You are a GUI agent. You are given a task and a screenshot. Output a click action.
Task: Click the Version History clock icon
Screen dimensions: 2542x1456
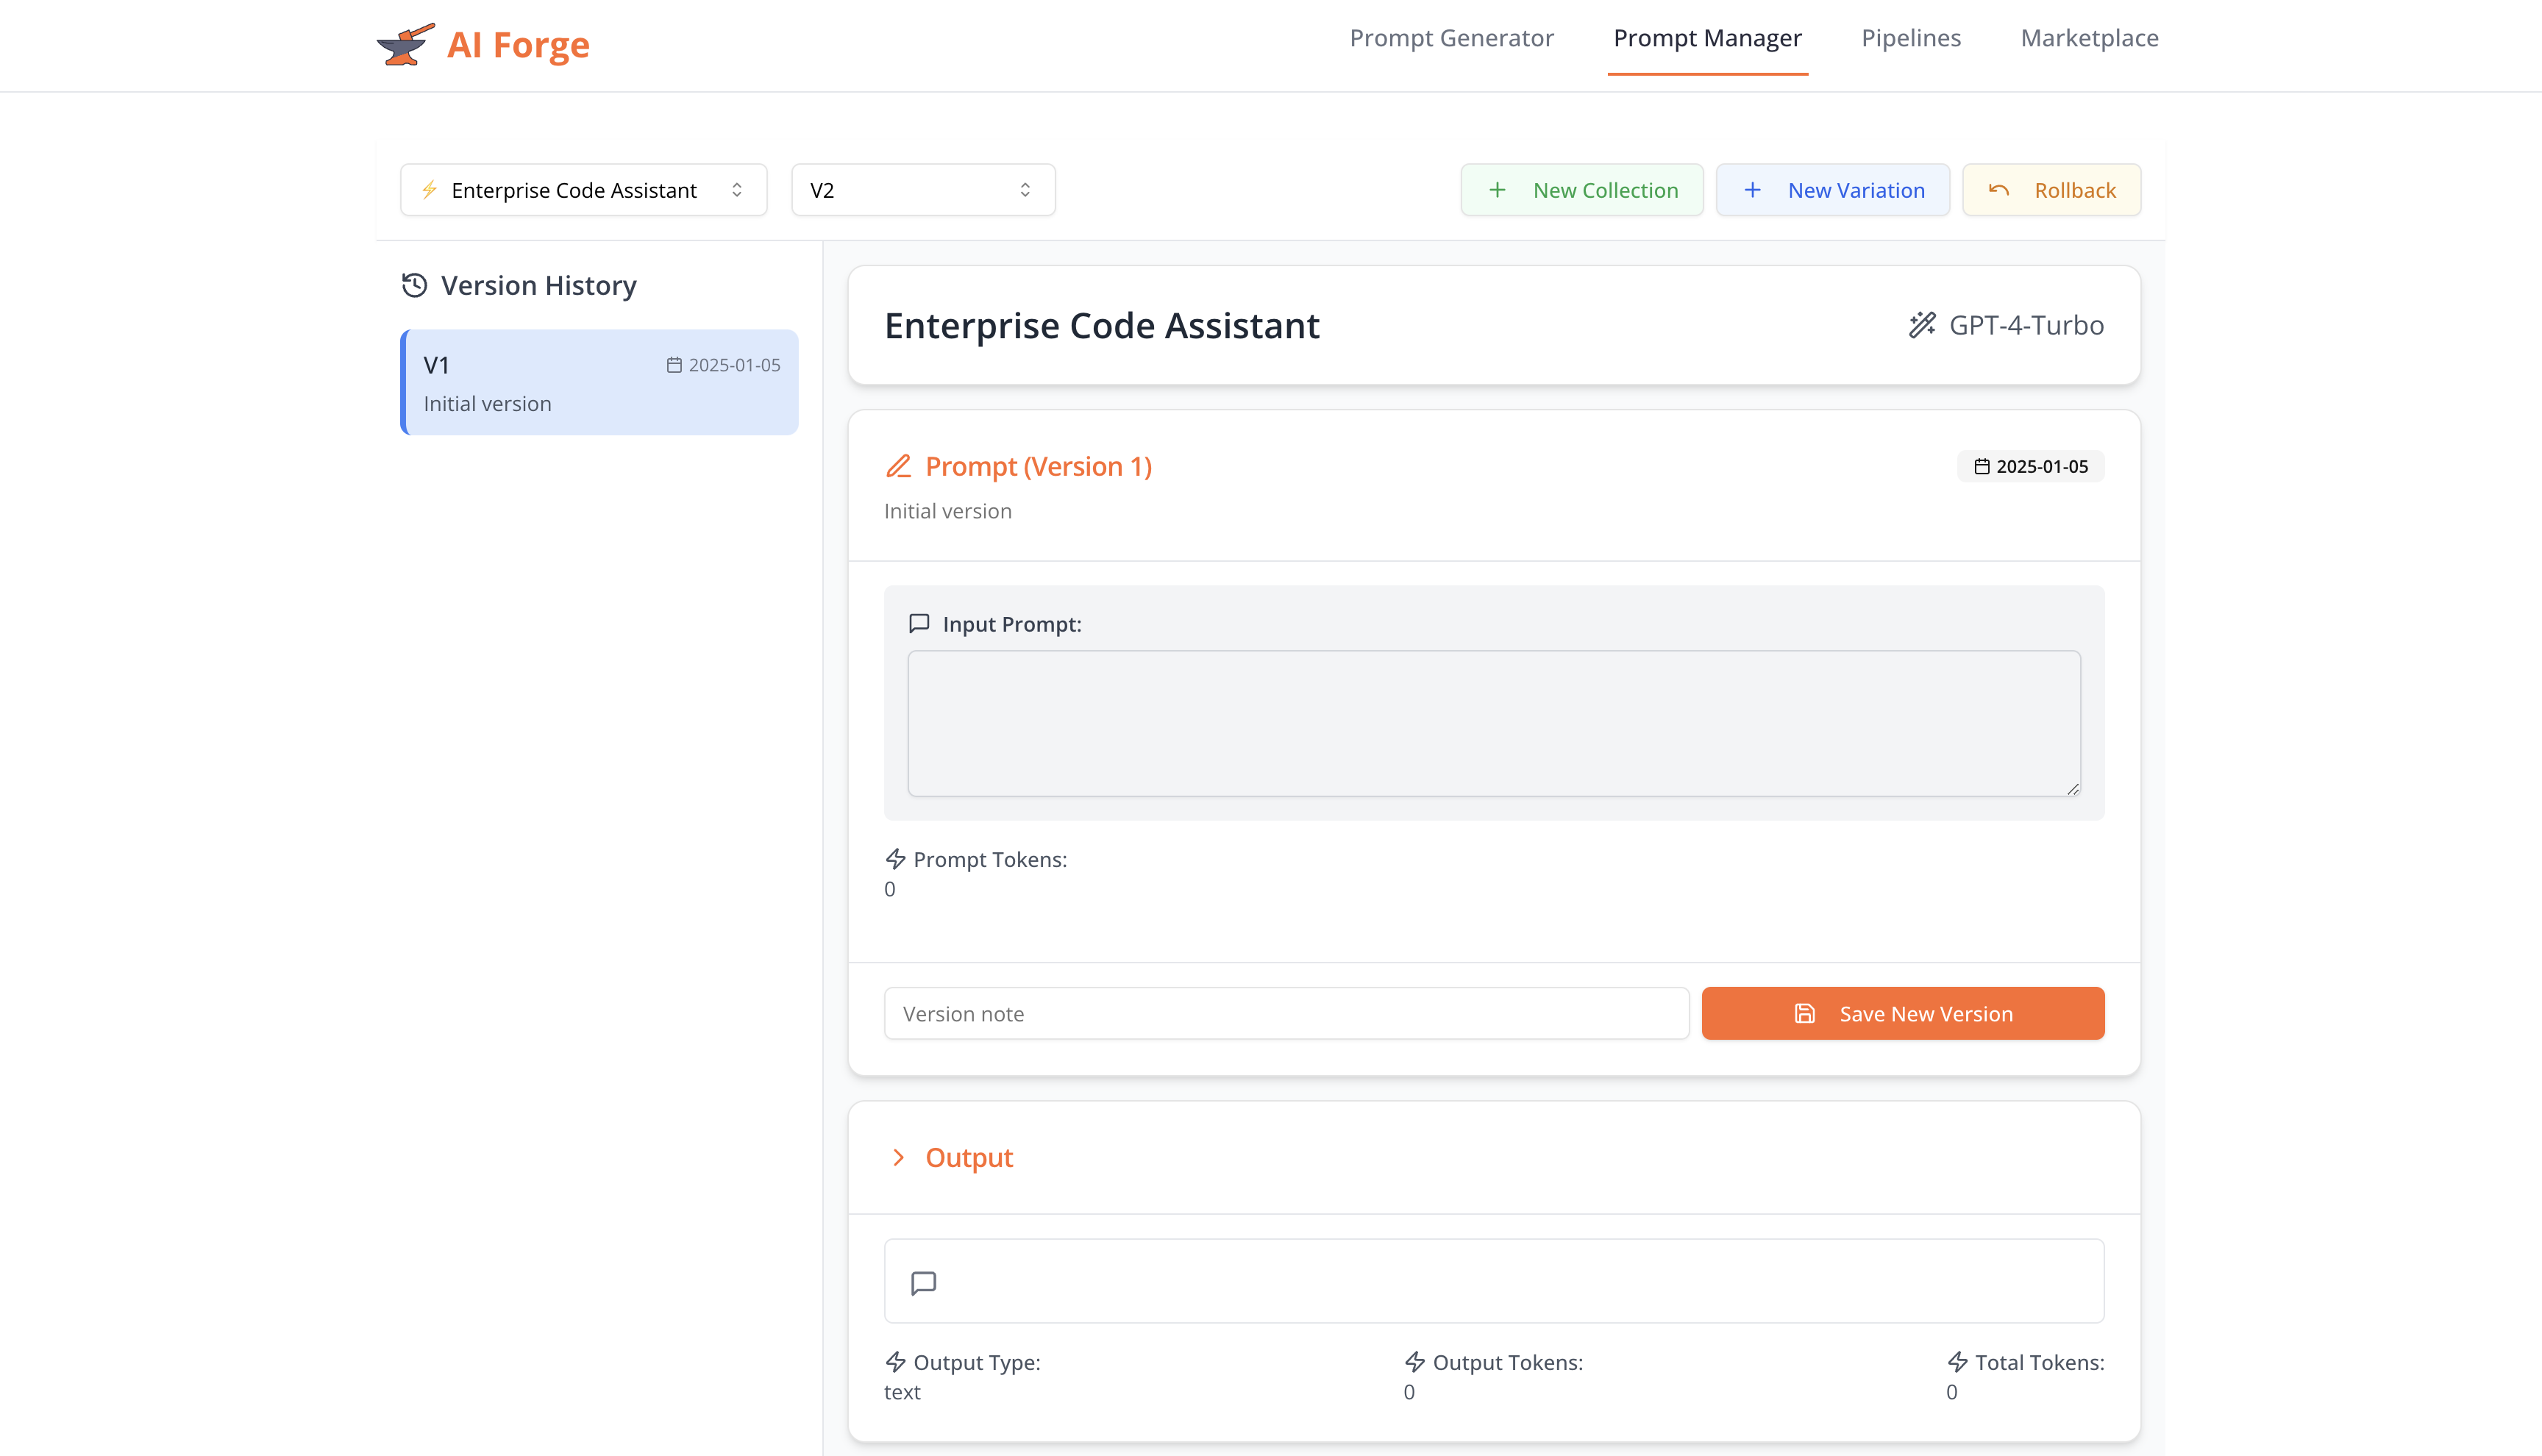click(x=414, y=286)
